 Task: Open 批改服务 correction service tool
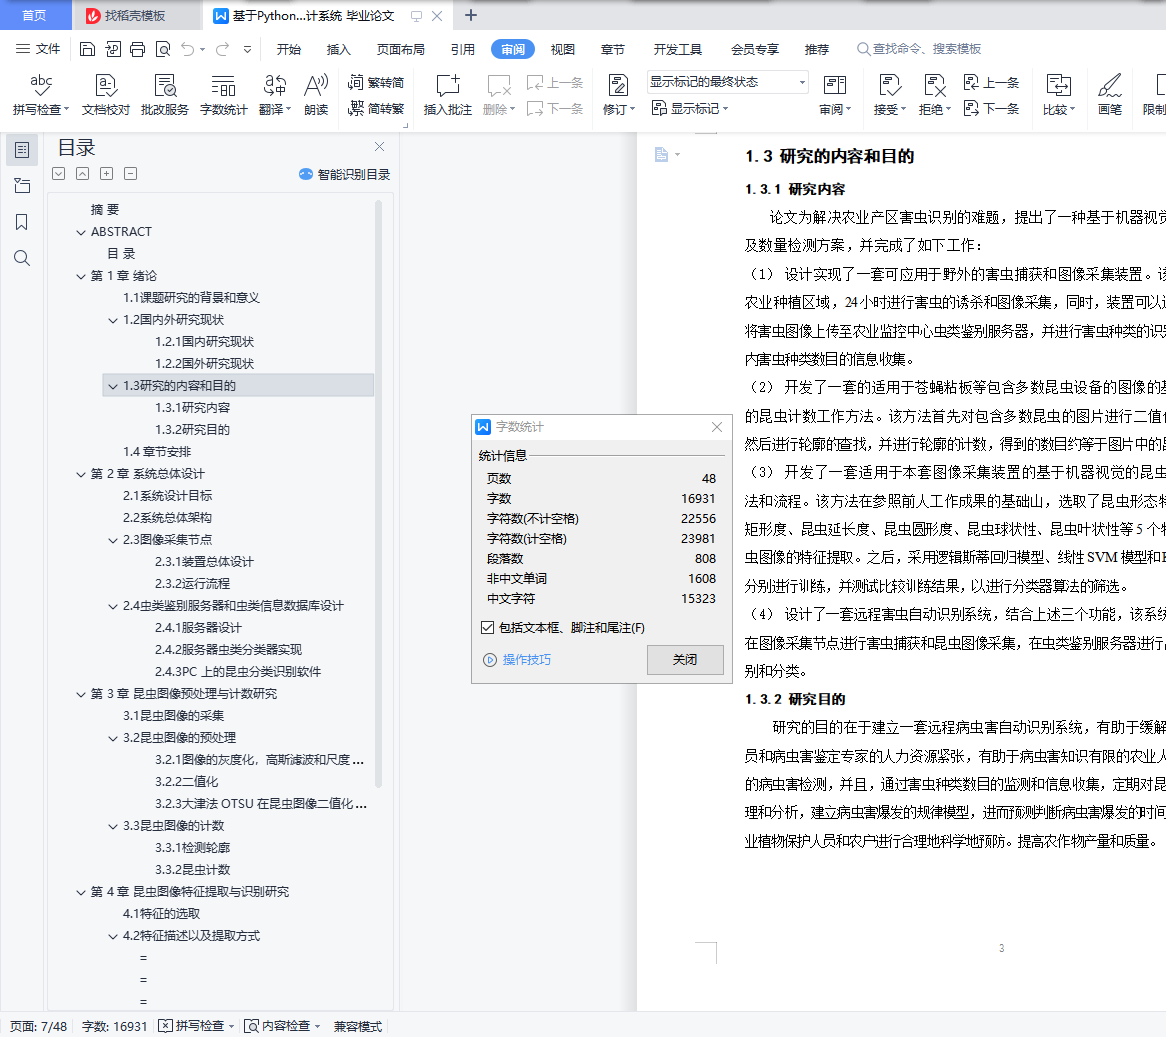(164, 95)
